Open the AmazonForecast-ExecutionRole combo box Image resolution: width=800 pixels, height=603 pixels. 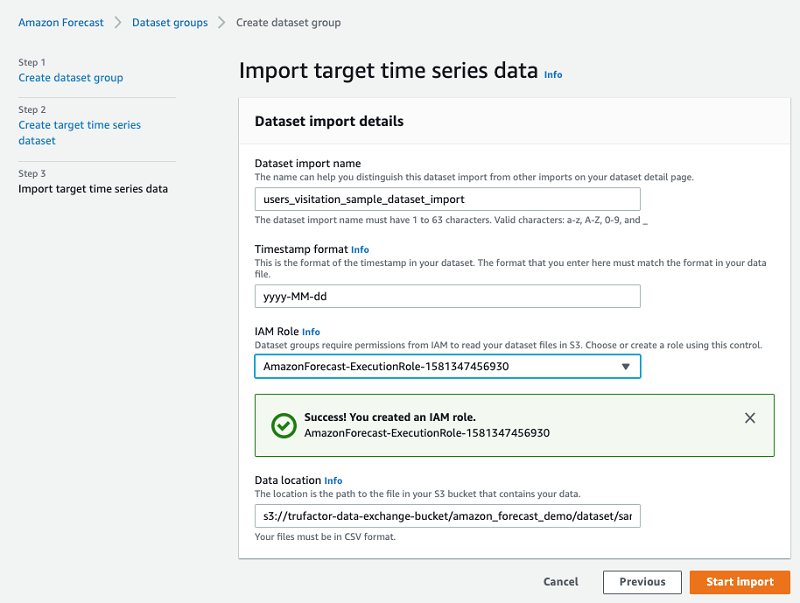click(440, 367)
